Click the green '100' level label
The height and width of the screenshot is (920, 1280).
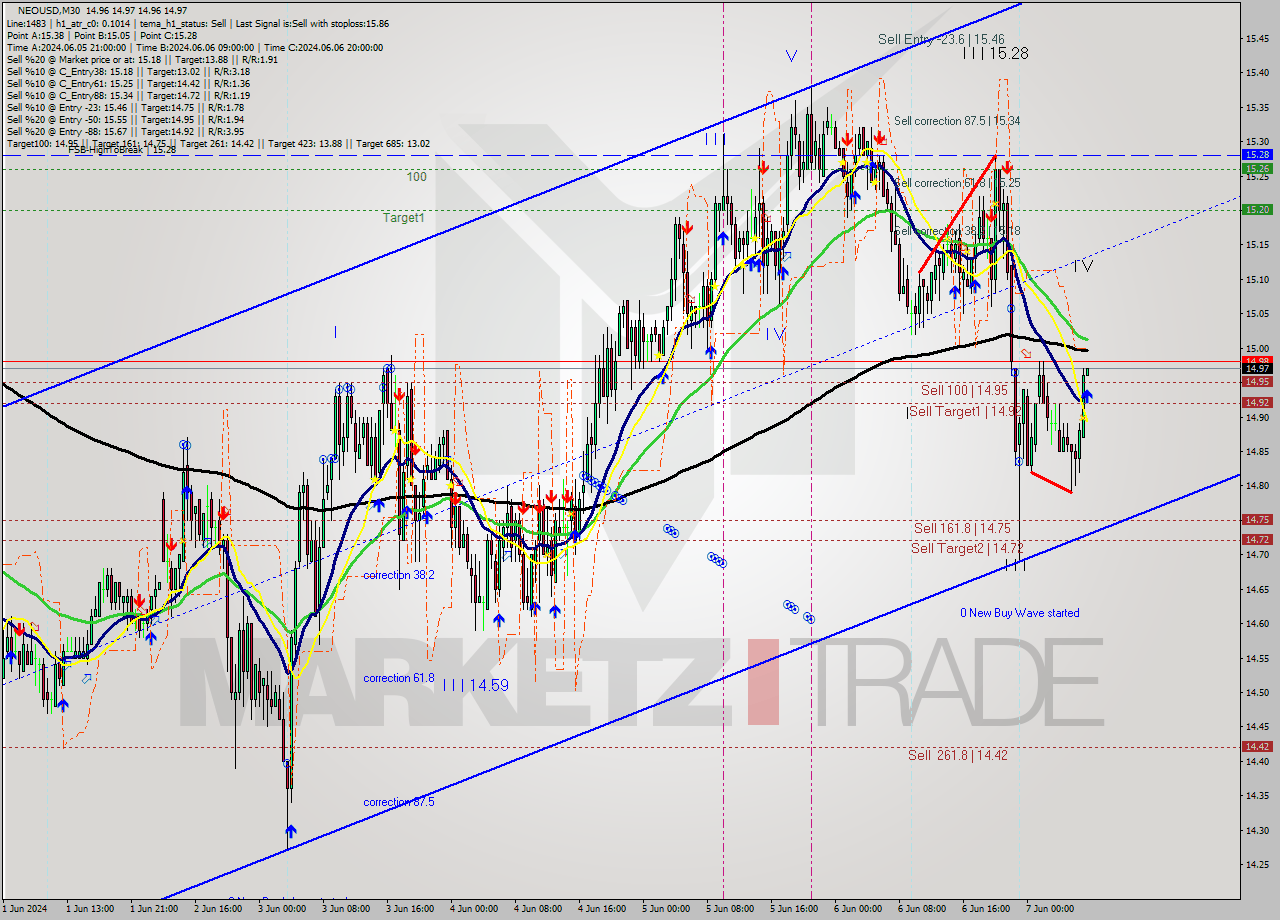[x=416, y=177]
